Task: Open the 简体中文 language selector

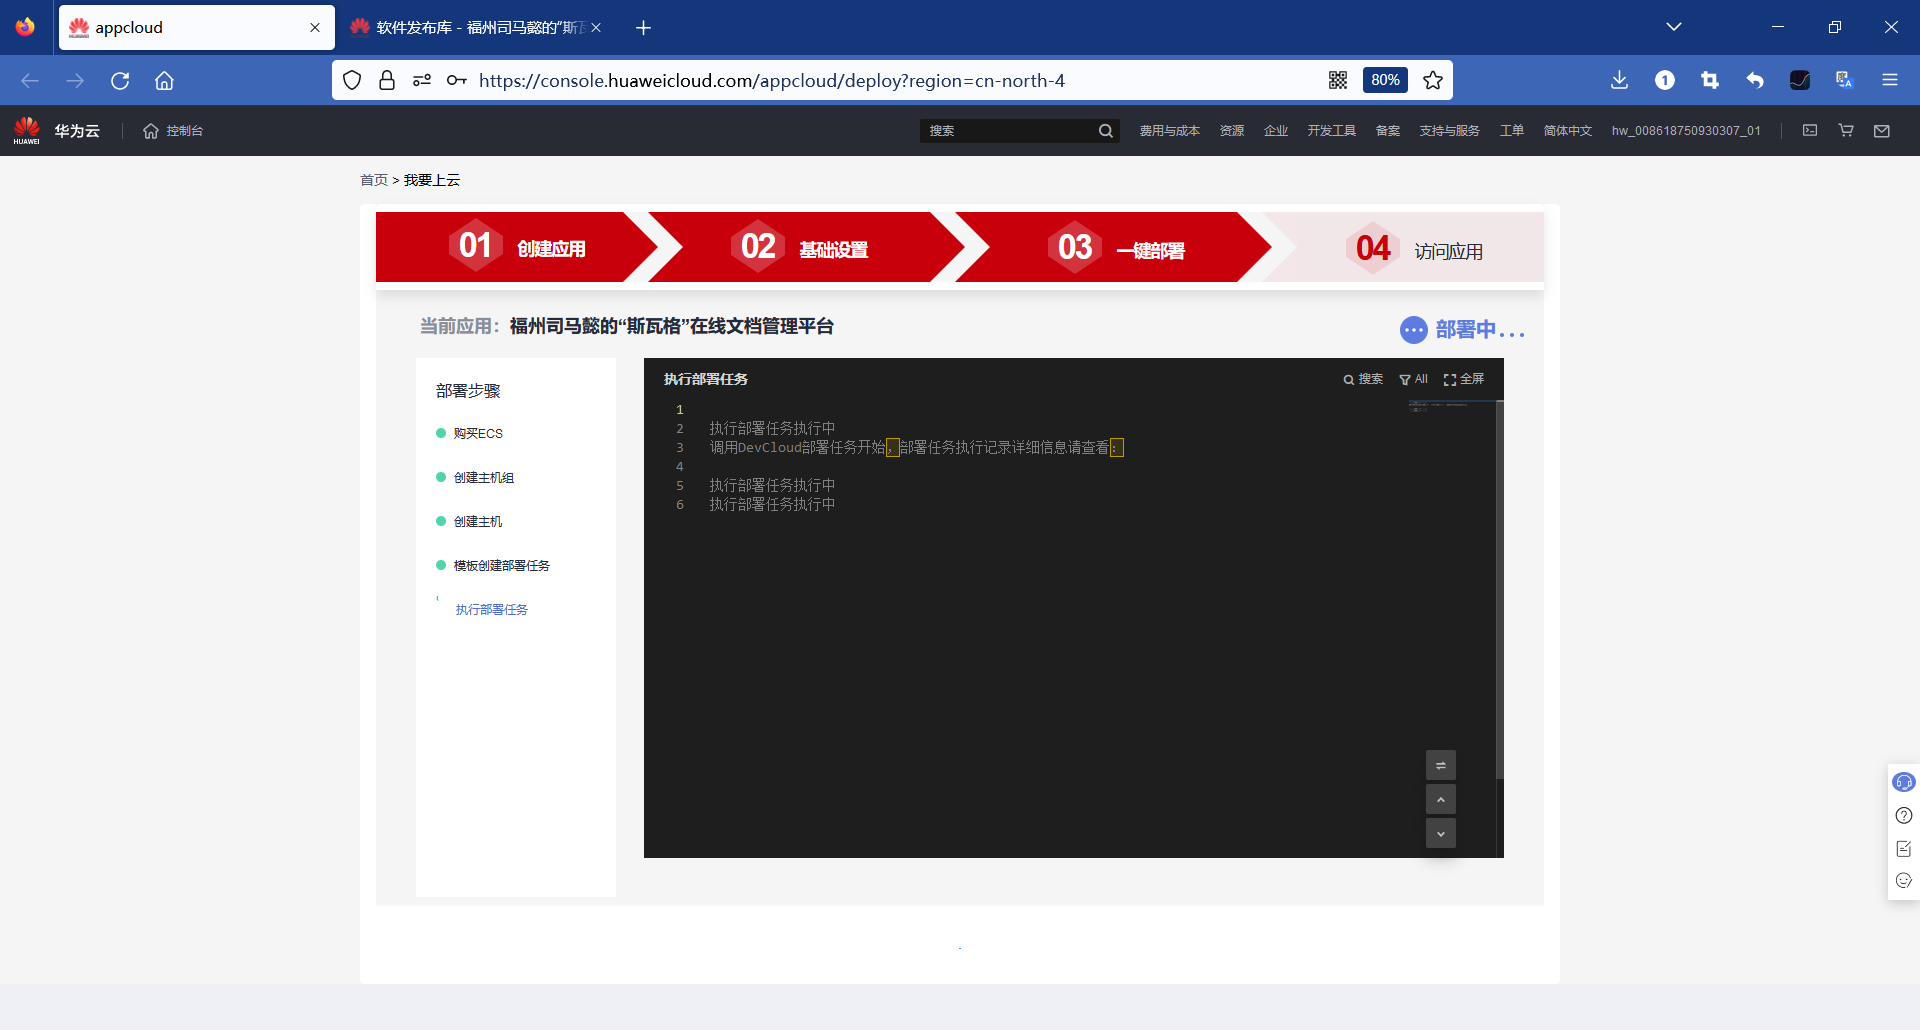Action: (x=1567, y=130)
